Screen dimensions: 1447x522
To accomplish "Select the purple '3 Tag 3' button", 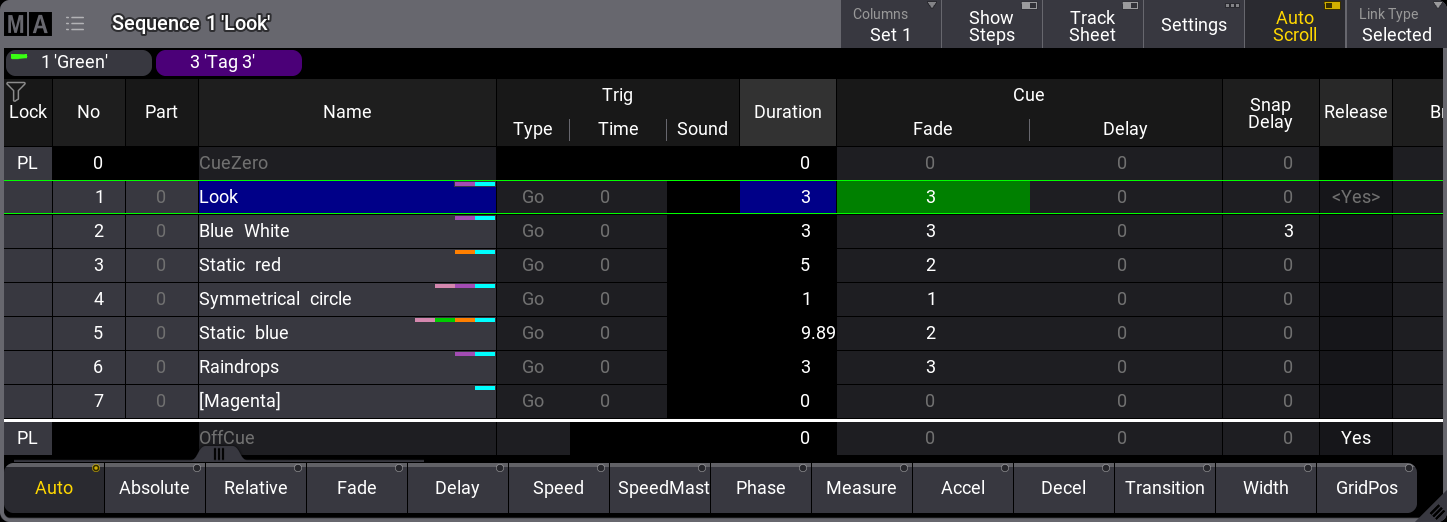I will [229, 62].
